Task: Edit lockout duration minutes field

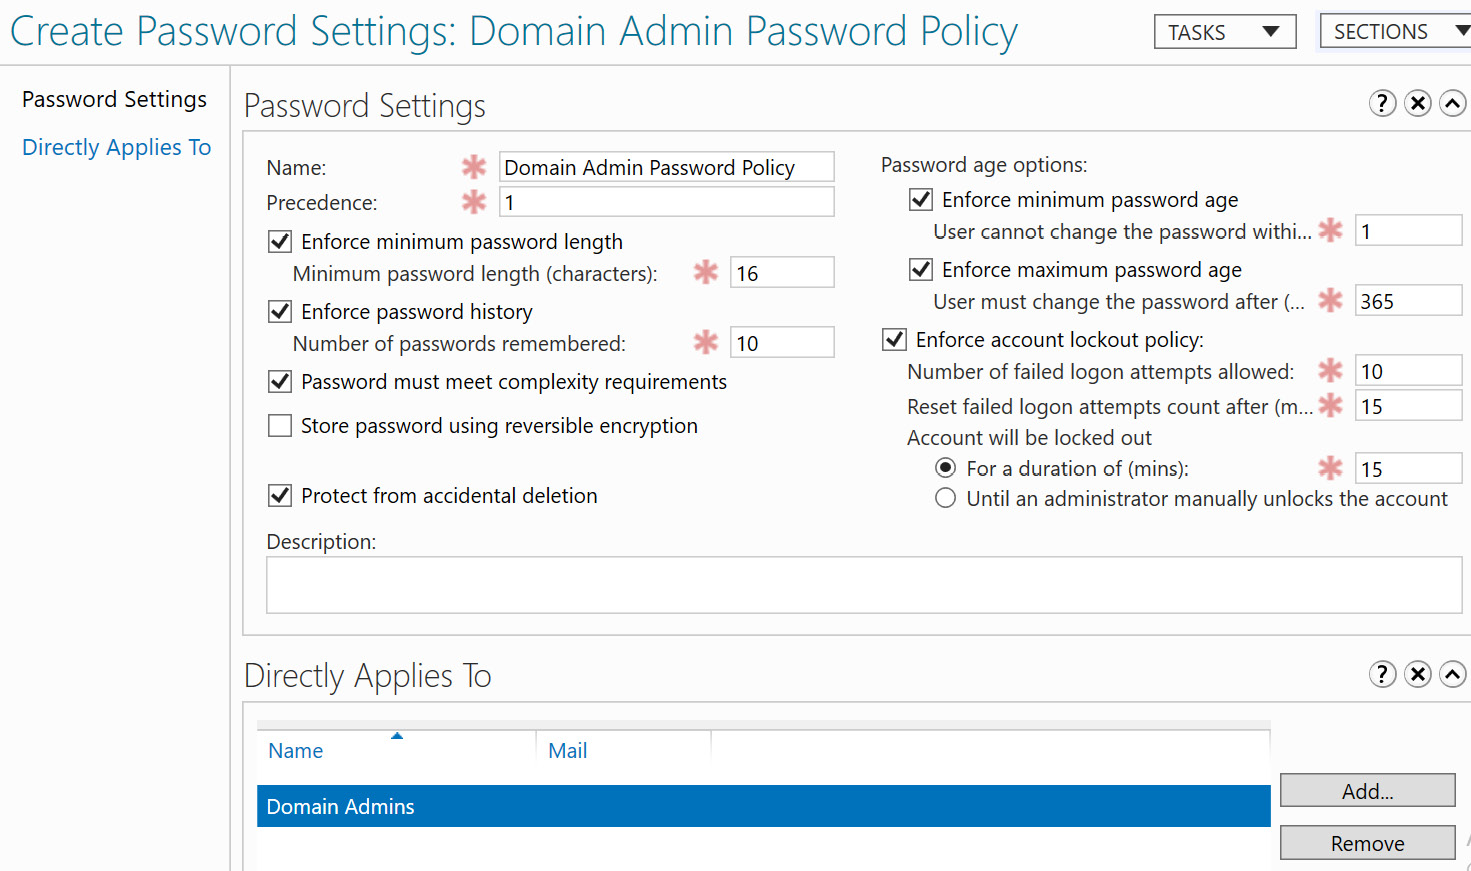Action: coord(1408,468)
